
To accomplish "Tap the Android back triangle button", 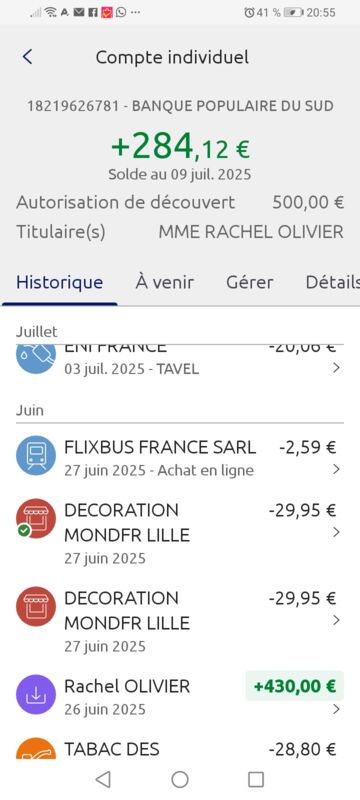I will point(104,779).
